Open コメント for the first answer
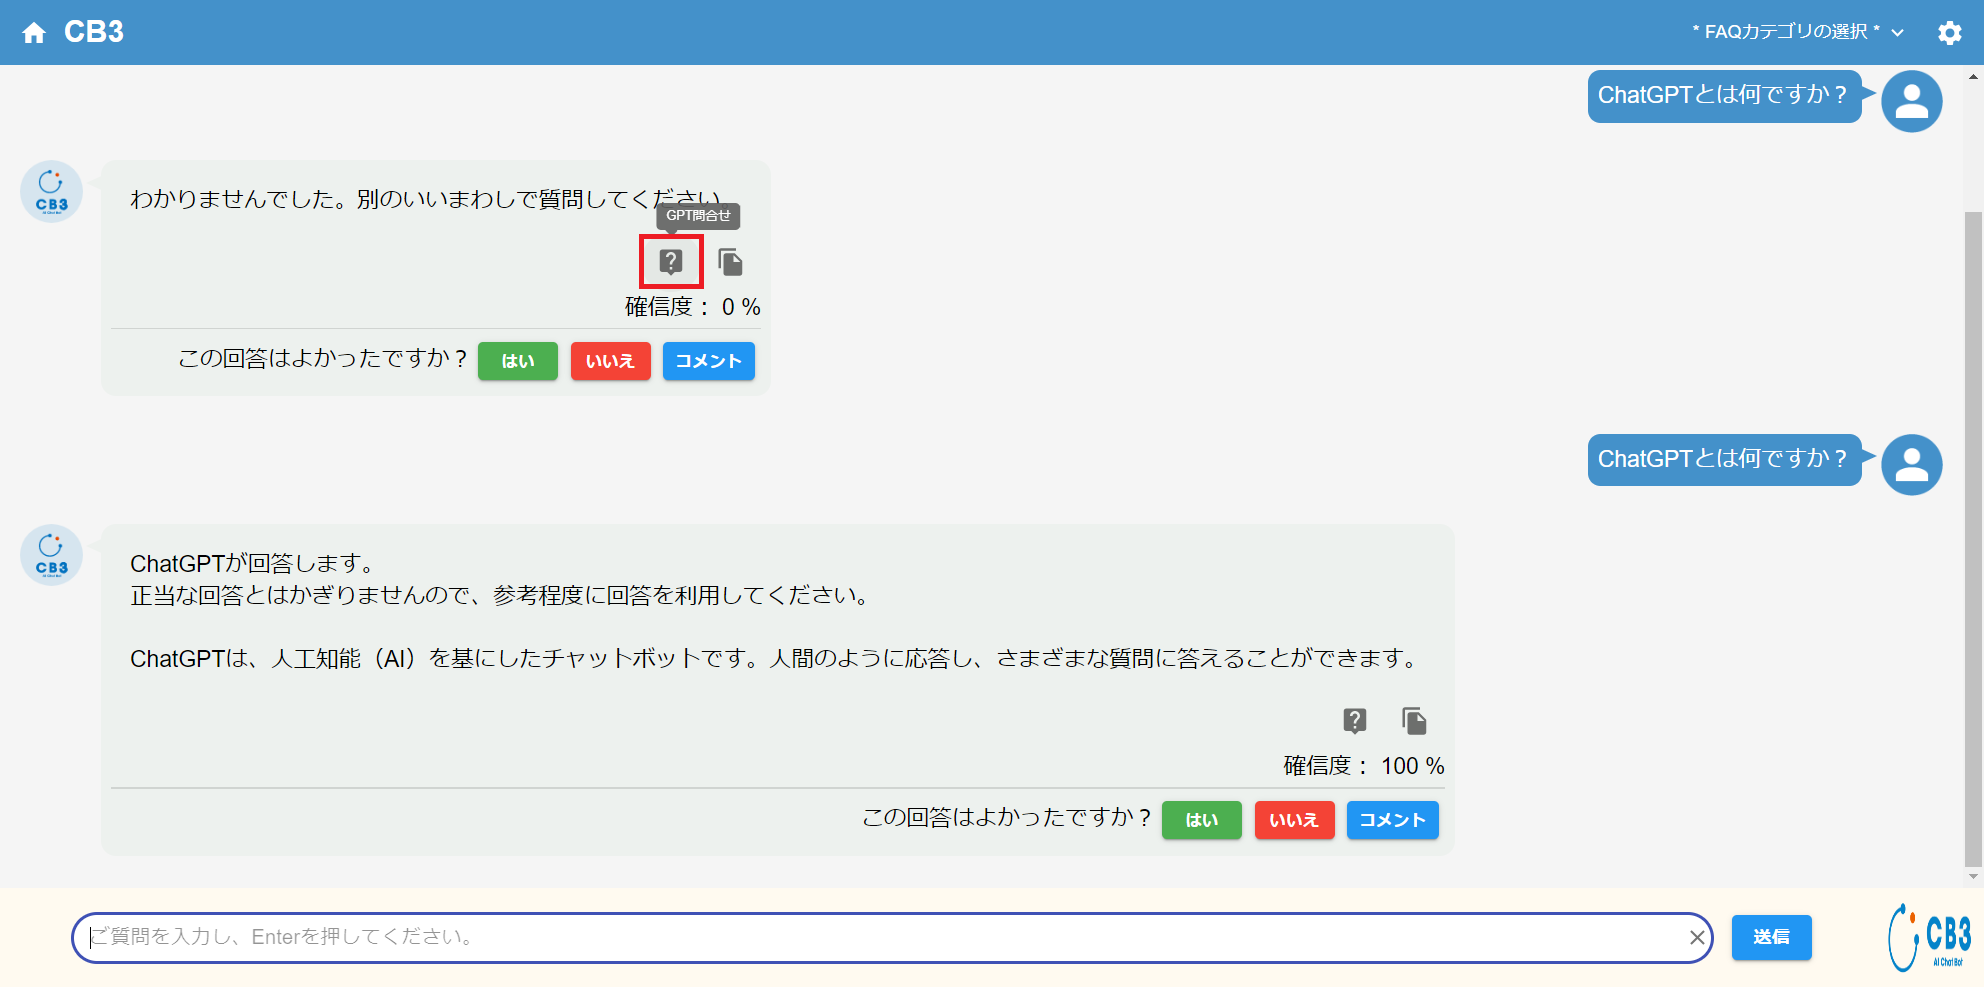Screen dimensions: 1984x987 coord(708,361)
